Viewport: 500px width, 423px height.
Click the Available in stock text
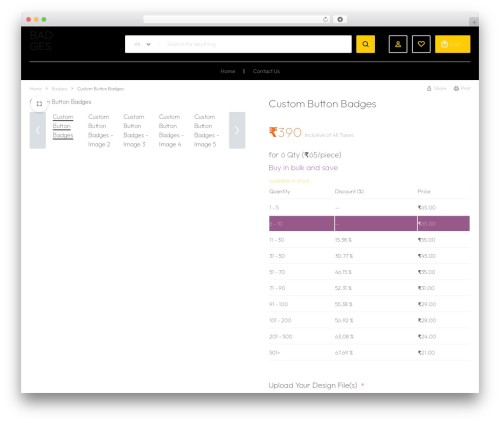click(289, 181)
